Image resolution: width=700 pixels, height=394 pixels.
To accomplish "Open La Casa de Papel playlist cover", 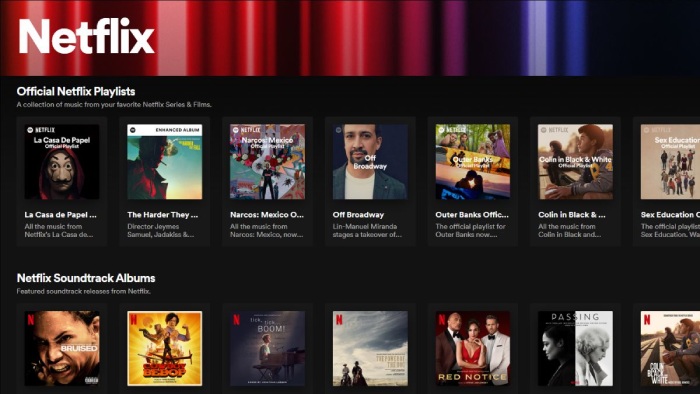I will [x=62, y=162].
